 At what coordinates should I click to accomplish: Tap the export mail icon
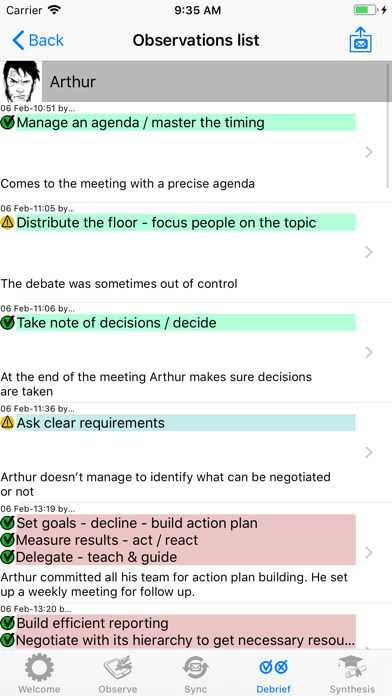click(360, 40)
